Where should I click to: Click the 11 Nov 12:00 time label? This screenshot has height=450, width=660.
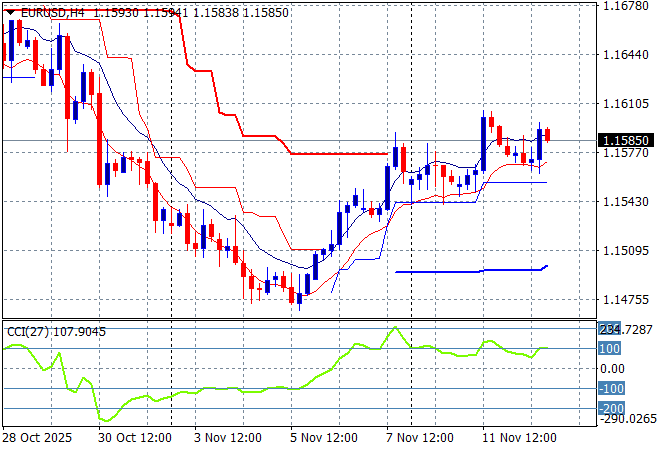click(519, 438)
